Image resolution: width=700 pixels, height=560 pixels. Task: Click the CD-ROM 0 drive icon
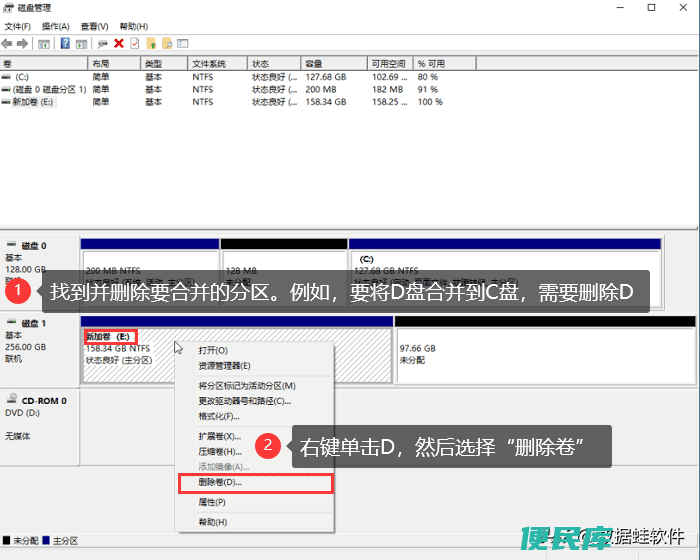(12, 398)
